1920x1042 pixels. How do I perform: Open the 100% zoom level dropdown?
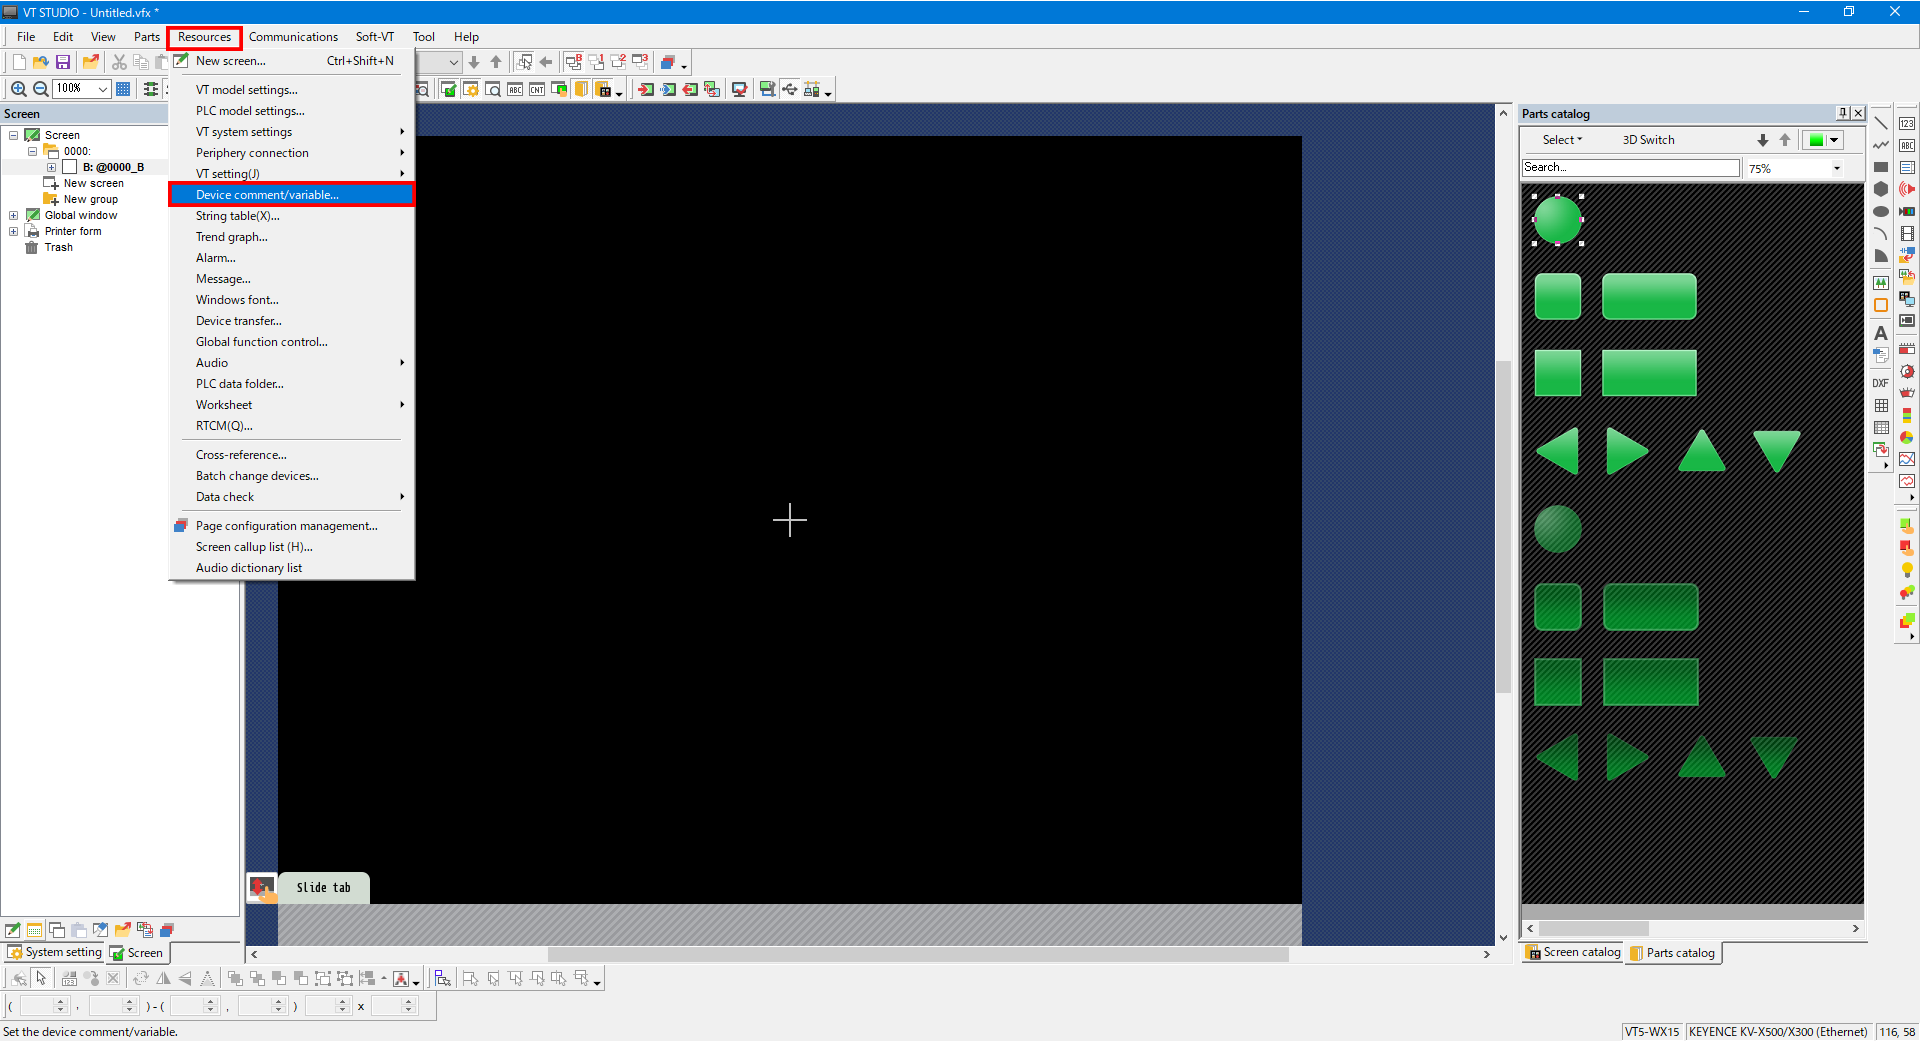point(102,89)
